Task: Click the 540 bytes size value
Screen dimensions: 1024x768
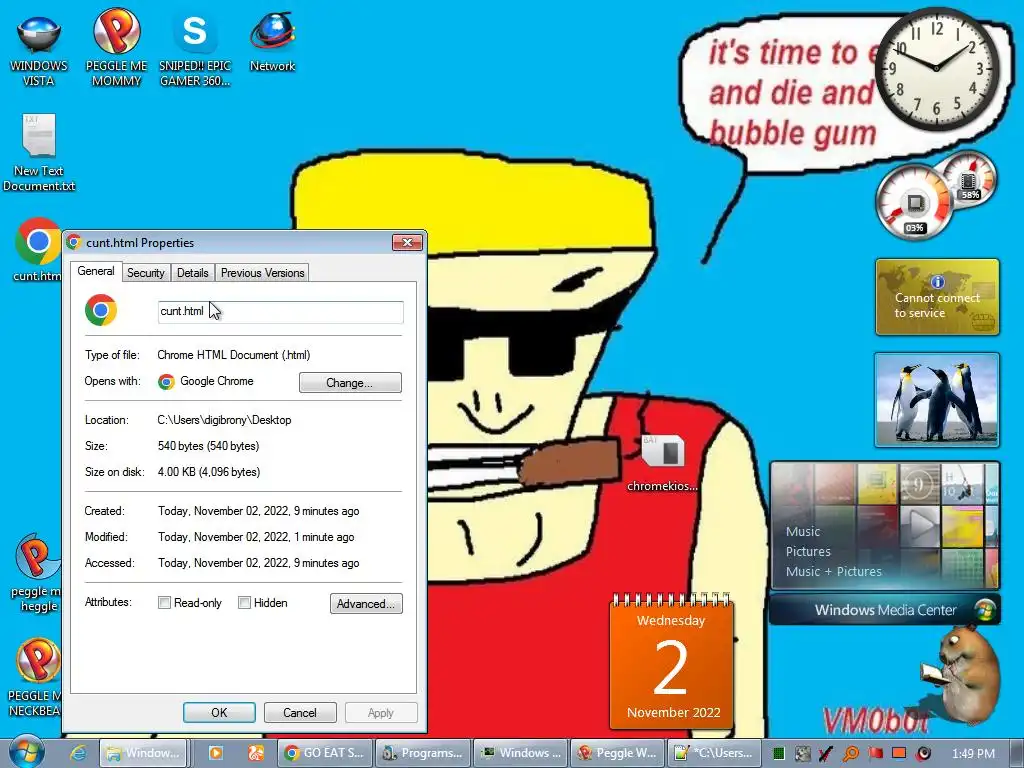Action: pos(208,446)
